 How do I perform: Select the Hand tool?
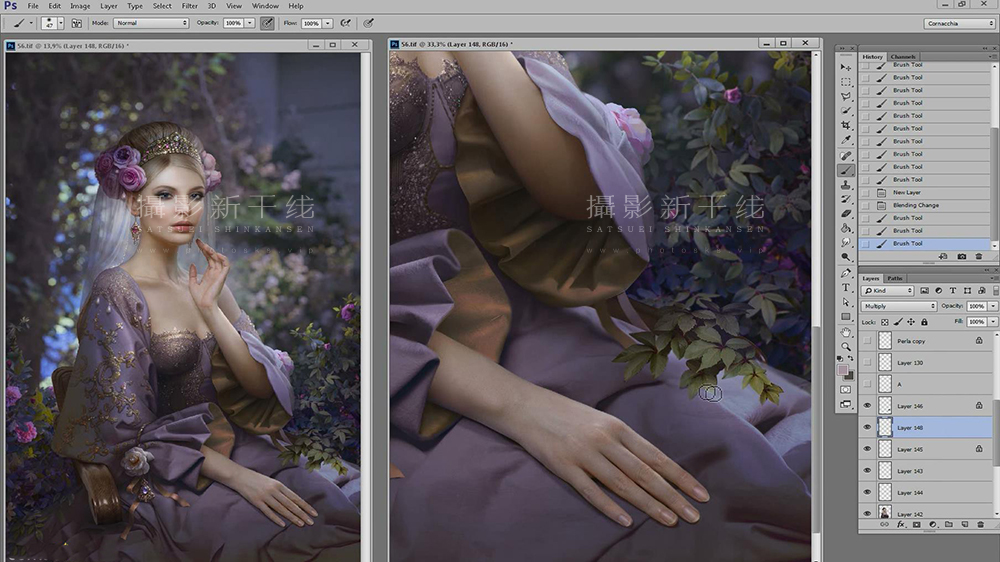coord(846,332)
